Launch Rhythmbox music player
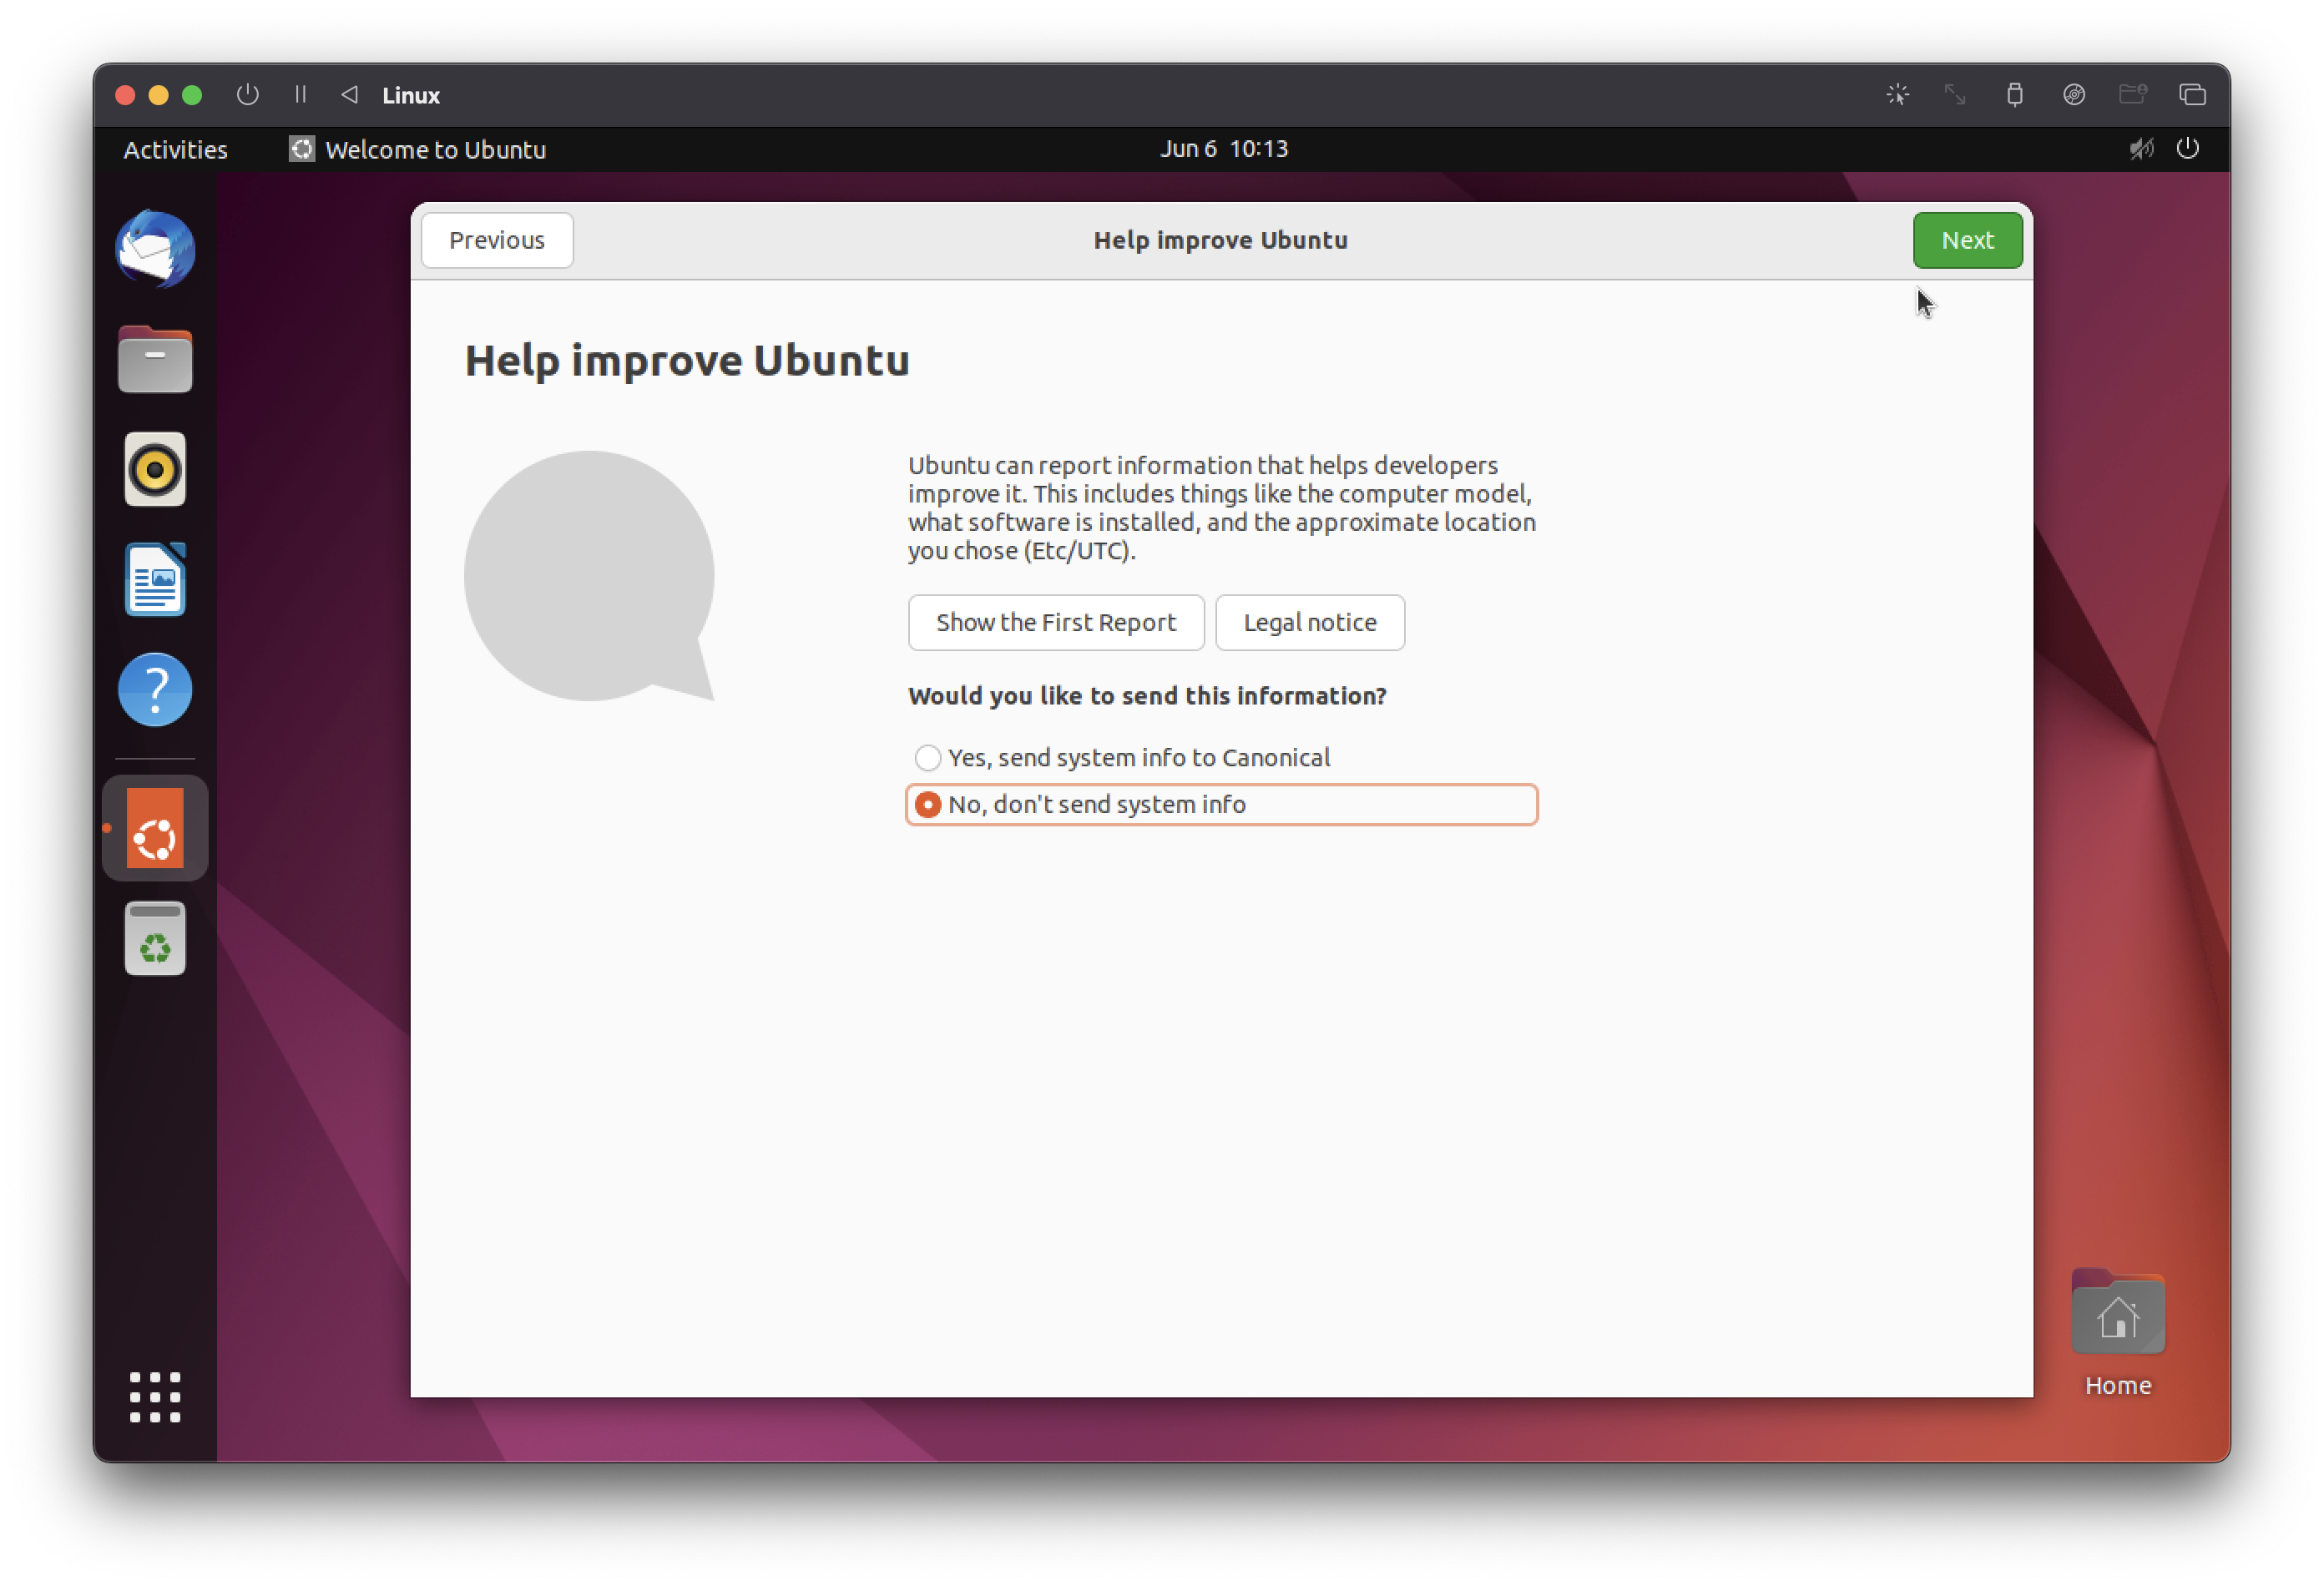 tap(155, 469)
